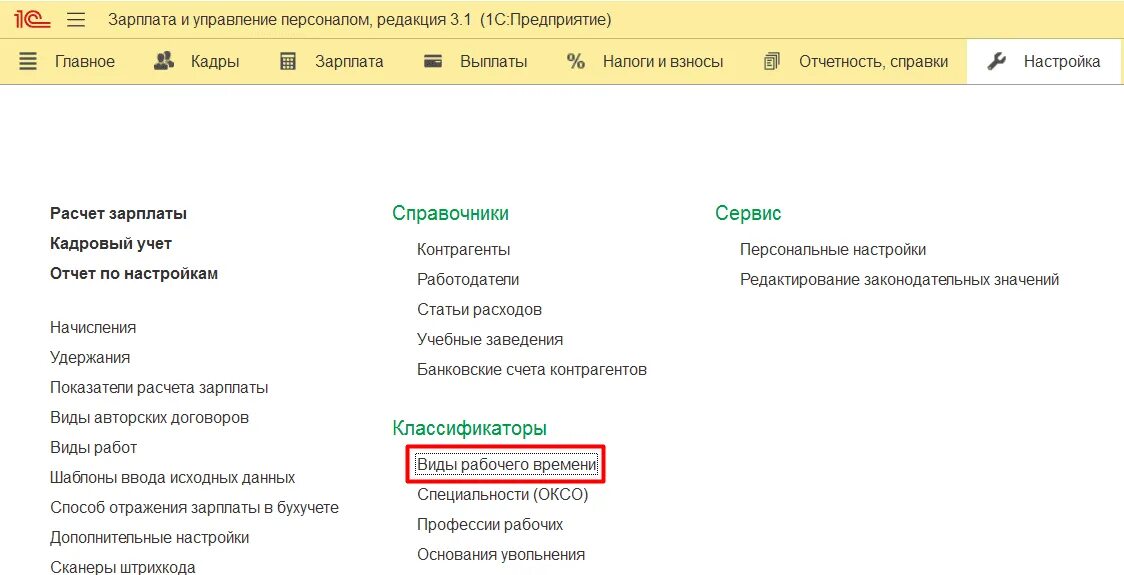Image resolution: width=1124 pixels, height=575 pixels.
Task: Open Основания увольнения classifier
Action: click(501, 555)
